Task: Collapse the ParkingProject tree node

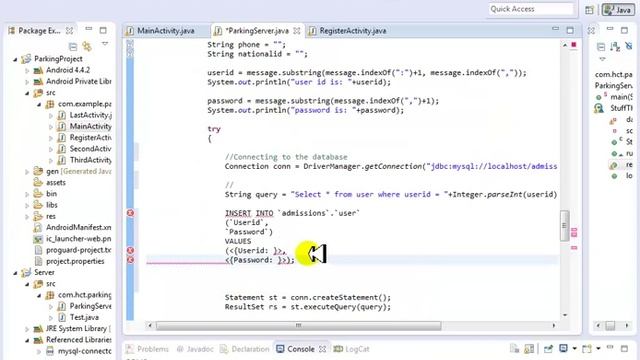Action: [x=16, y=59]
